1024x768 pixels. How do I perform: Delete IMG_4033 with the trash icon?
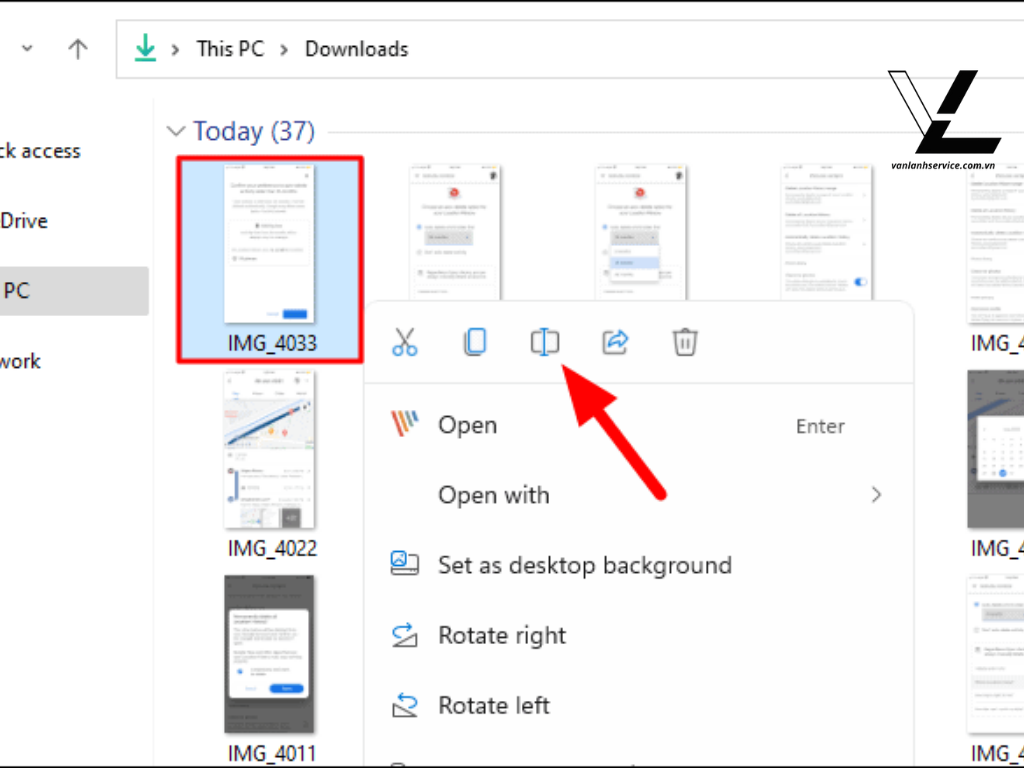coord(685,341)
